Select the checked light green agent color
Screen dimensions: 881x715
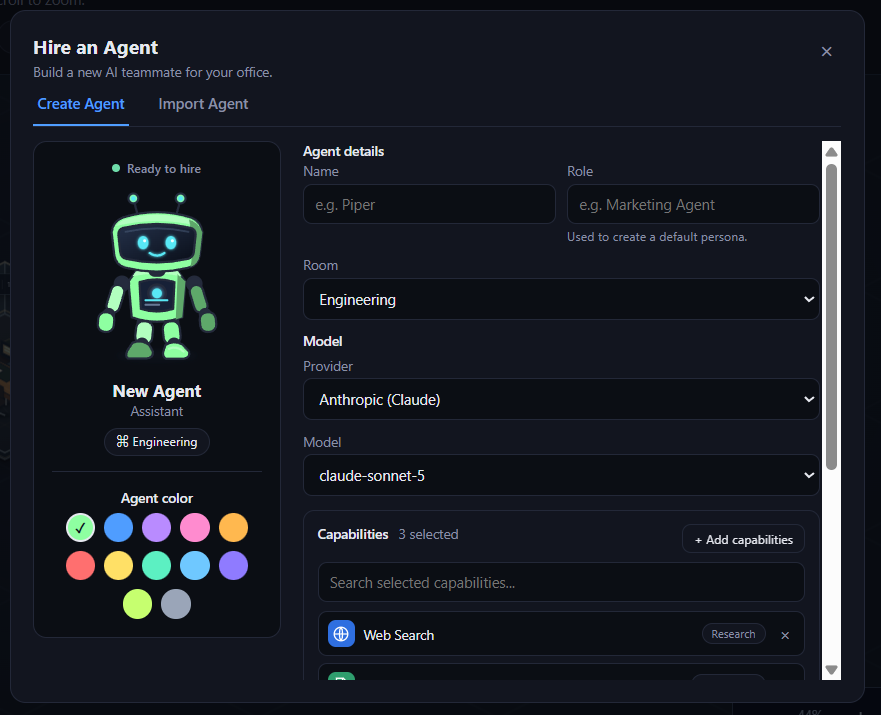(x=80, y=527)
